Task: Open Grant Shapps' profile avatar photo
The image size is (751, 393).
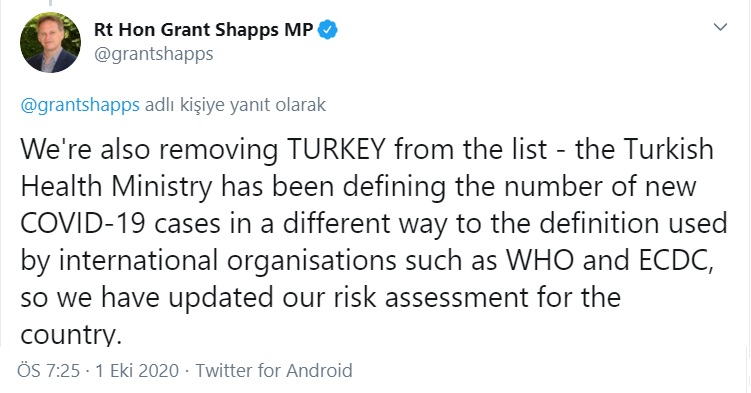Action: (x=50, y=43)
